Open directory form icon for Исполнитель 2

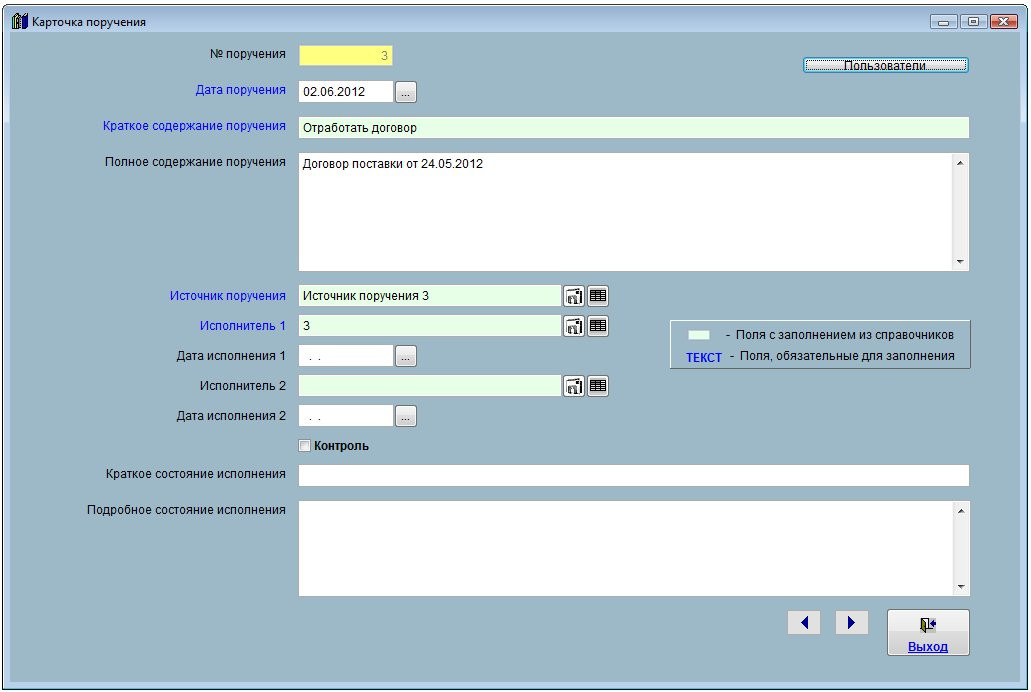click(573, 386)
